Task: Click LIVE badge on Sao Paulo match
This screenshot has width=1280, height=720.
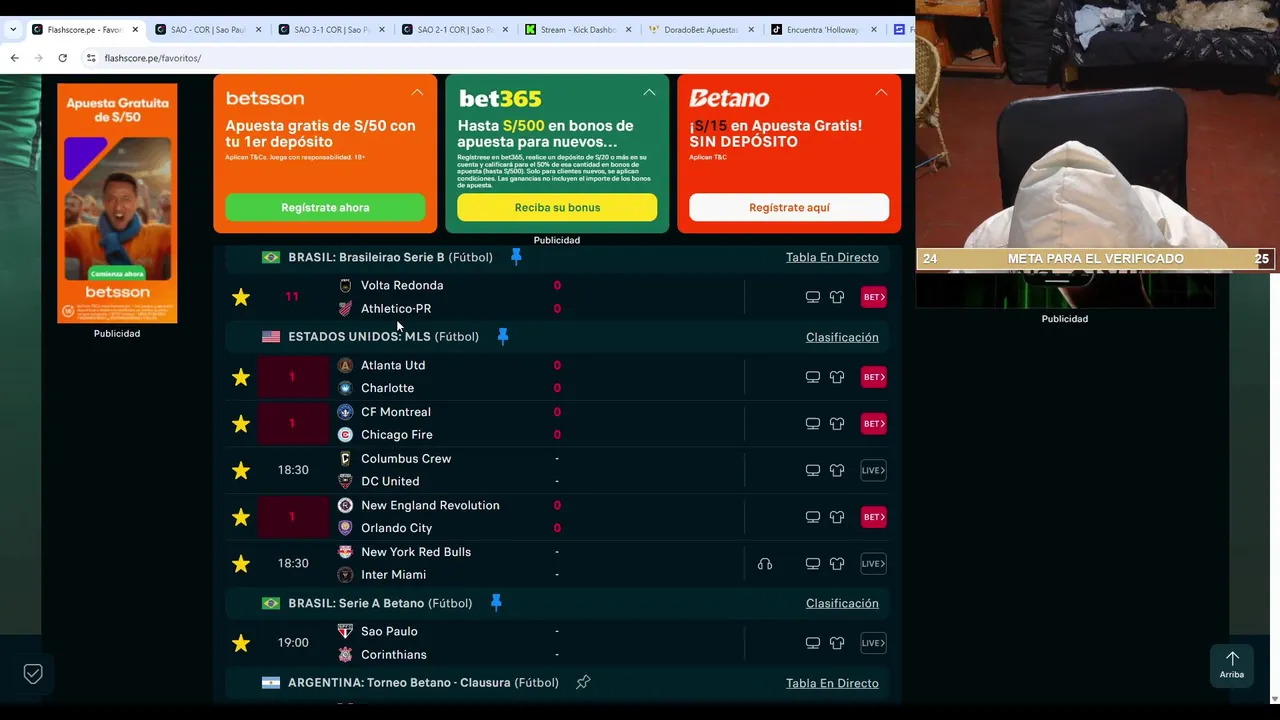Action: click(874, 643)
